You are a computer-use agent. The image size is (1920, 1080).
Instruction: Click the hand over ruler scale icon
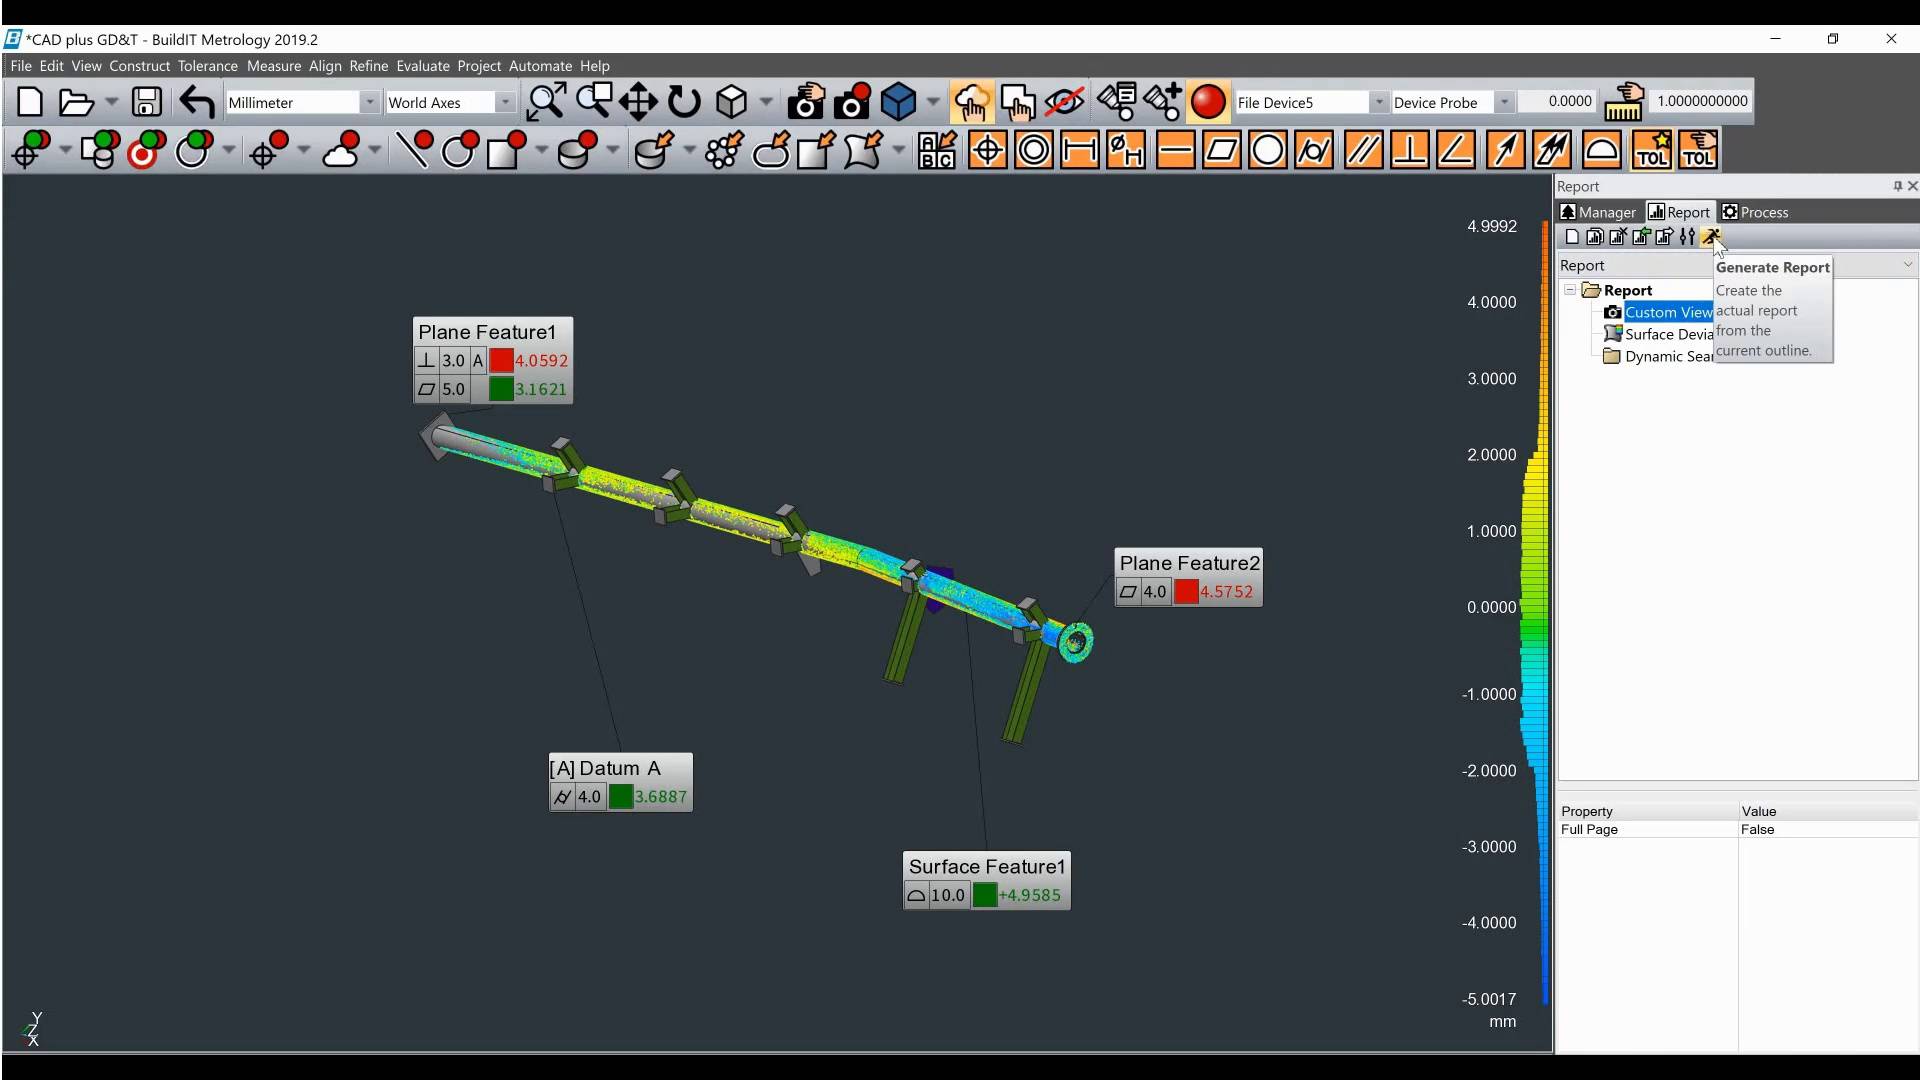pyautogui.click(x=1625, y=102)
